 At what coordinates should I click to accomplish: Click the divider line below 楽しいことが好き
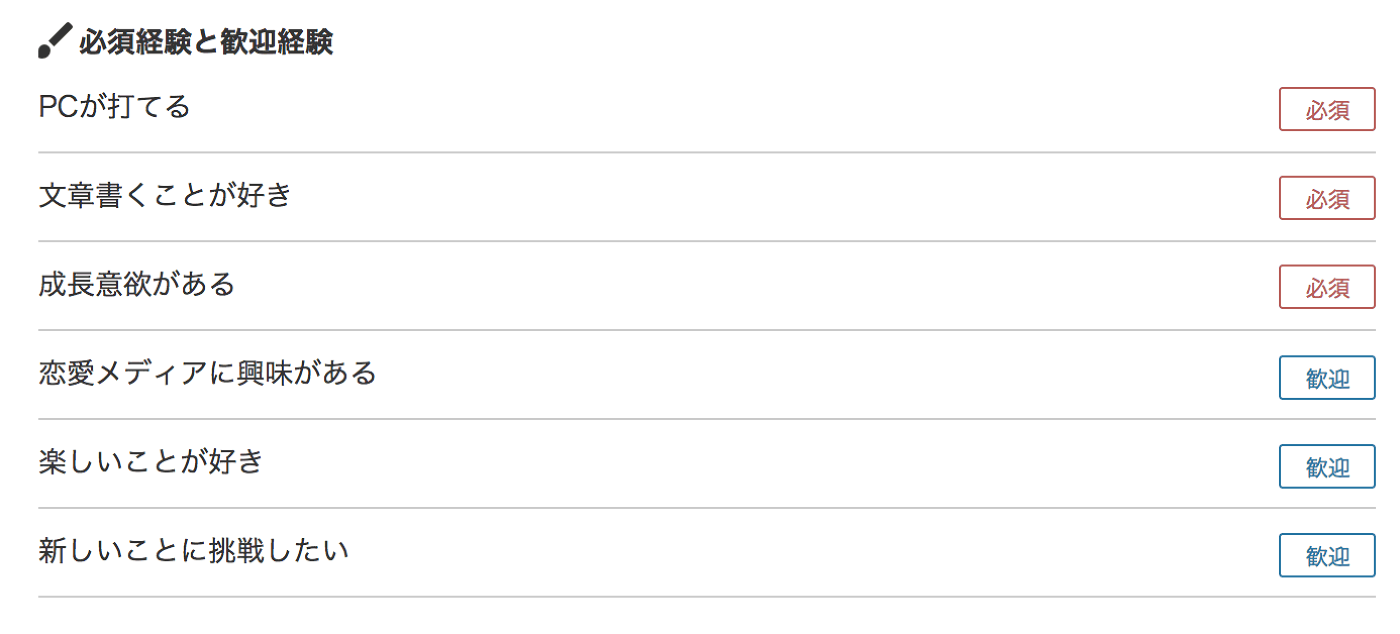[707, 508]
